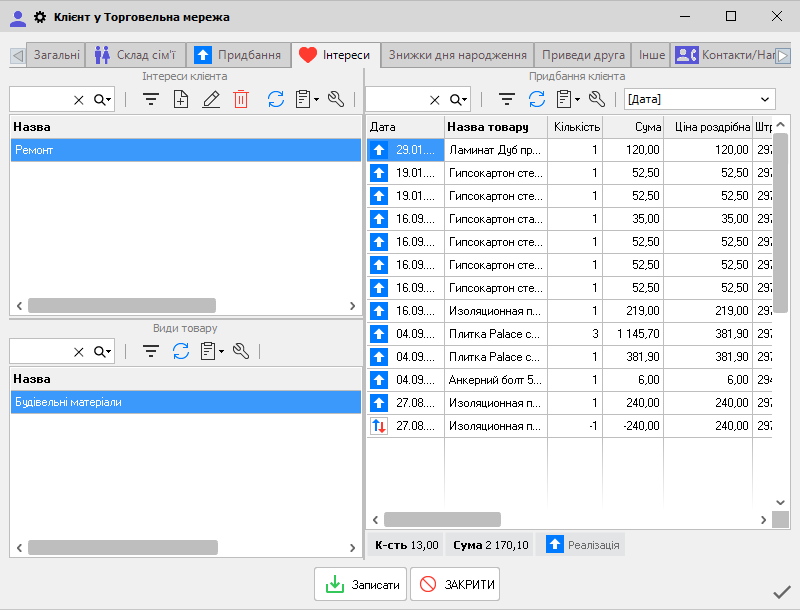The image size is (800, 610).
Task: Click the Записати button
Action: 360,585
